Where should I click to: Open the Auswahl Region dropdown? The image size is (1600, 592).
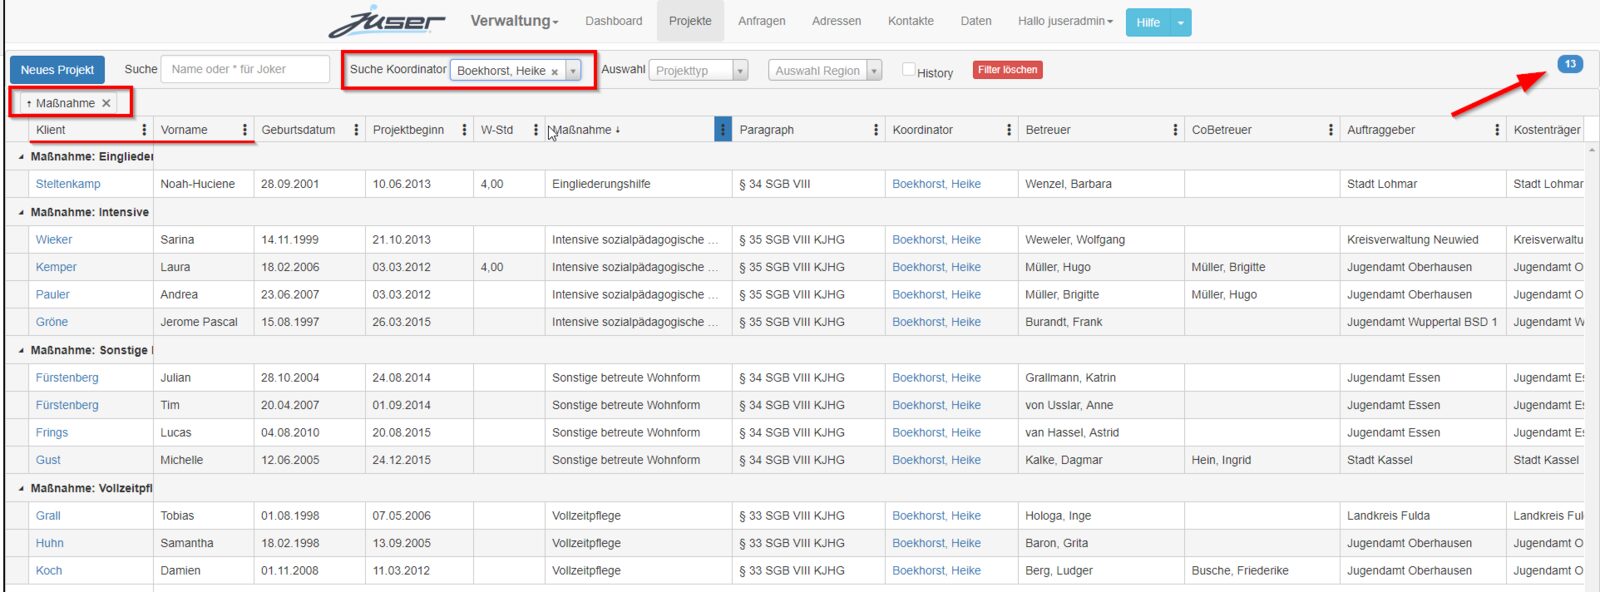[x=825, y=71]
